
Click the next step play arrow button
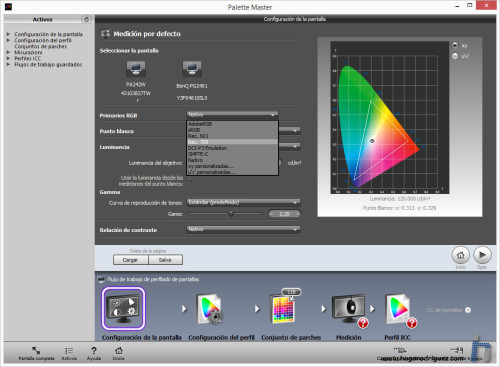point(482,255)
